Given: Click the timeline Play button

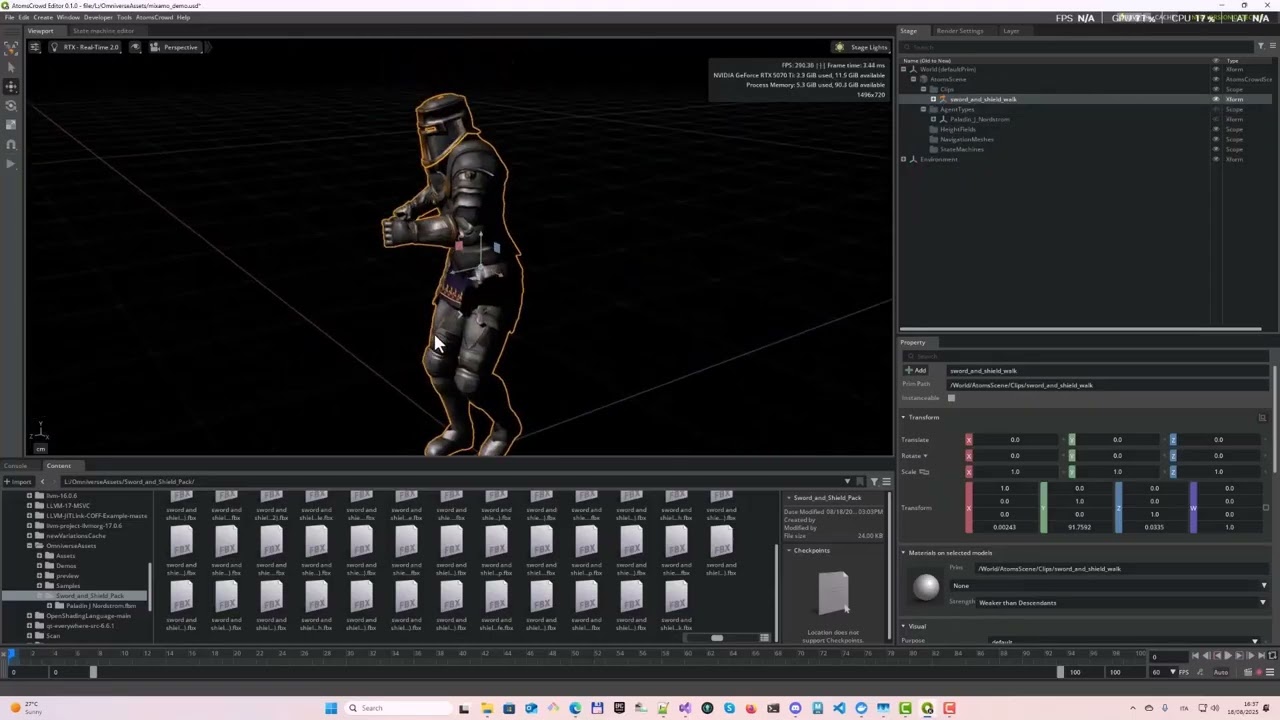Looking at the screenshot, I should click(x=1228, y=656).
